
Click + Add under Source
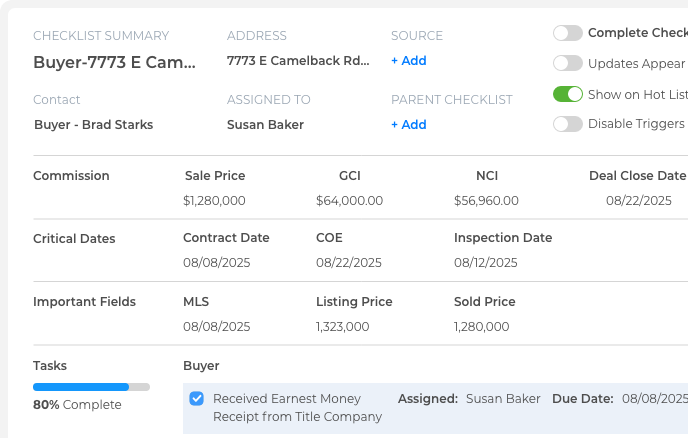408,61
